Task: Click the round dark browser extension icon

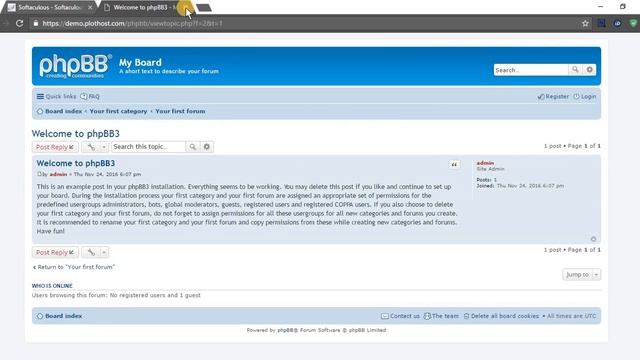Action: pos(617,23)
